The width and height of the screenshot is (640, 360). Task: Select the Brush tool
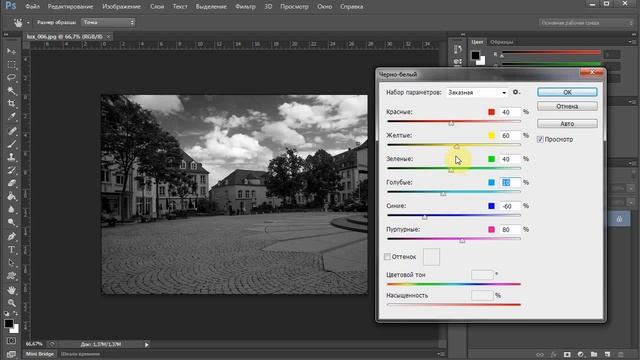click(11, 144)
